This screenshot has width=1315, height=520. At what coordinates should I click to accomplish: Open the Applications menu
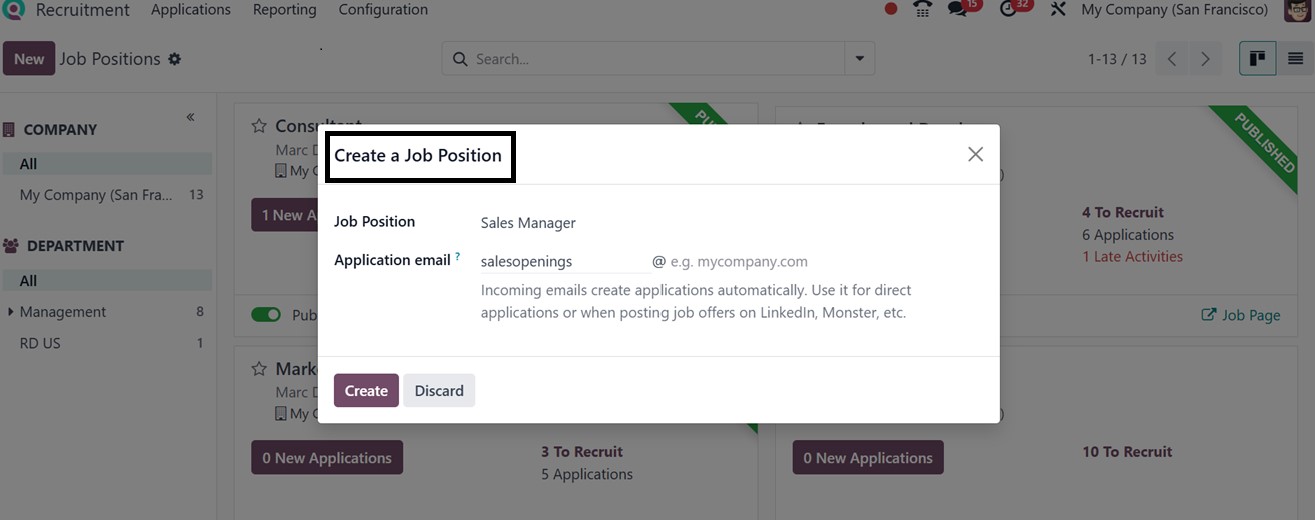191,10
